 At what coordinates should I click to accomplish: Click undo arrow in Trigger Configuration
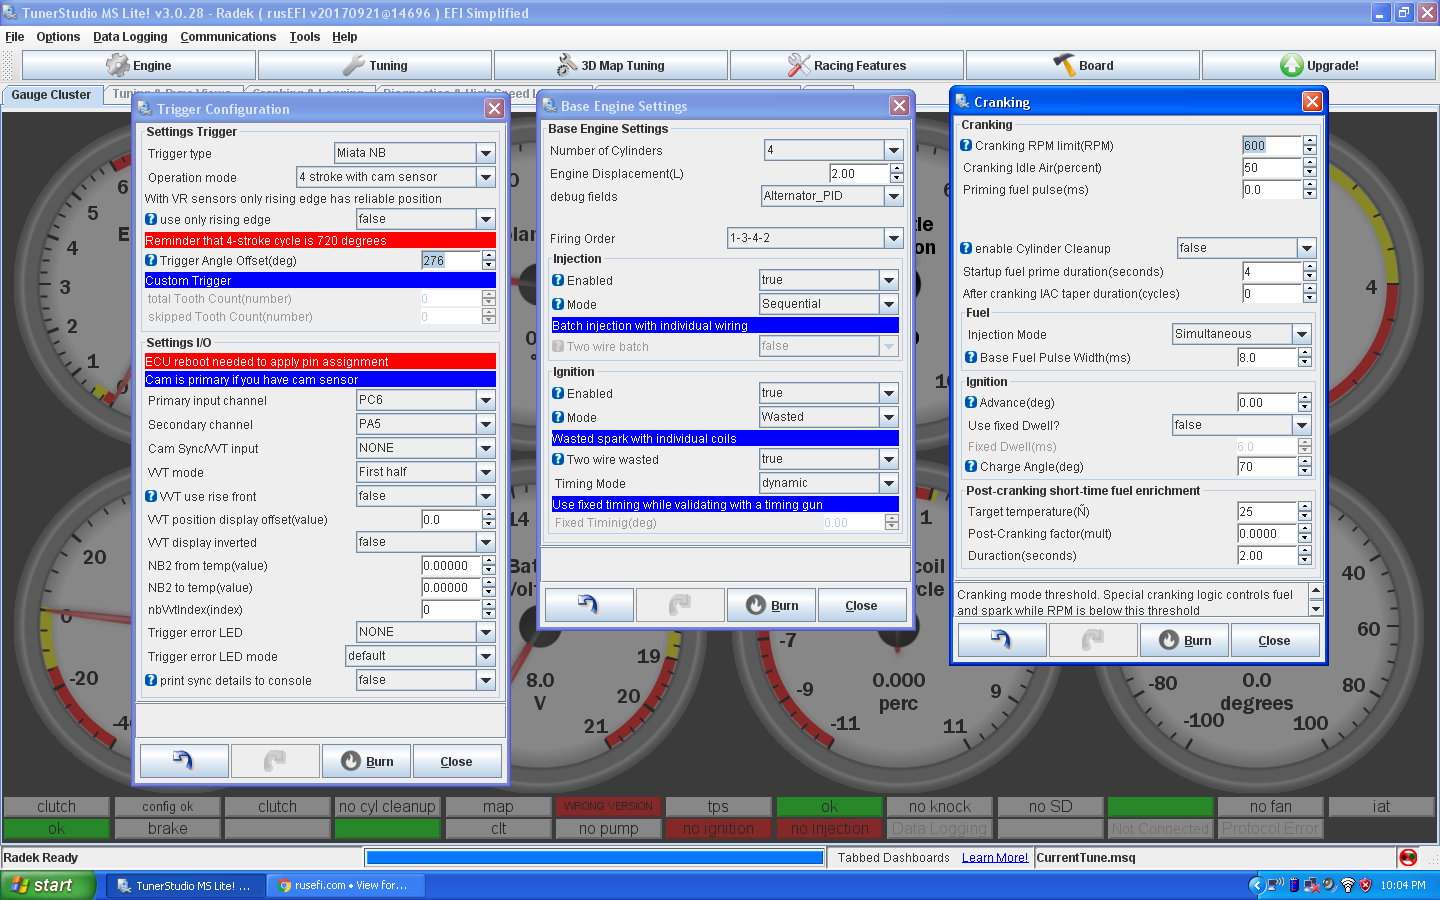[x=184, y=761]
